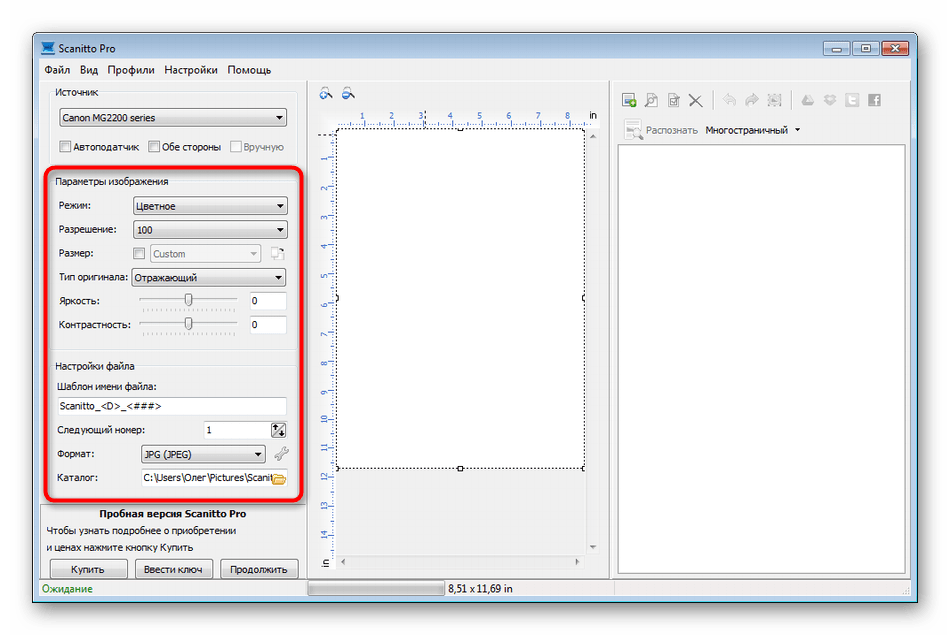950x635 pixels.
Task: Open the Профили menu
Action: pos(131,70)
